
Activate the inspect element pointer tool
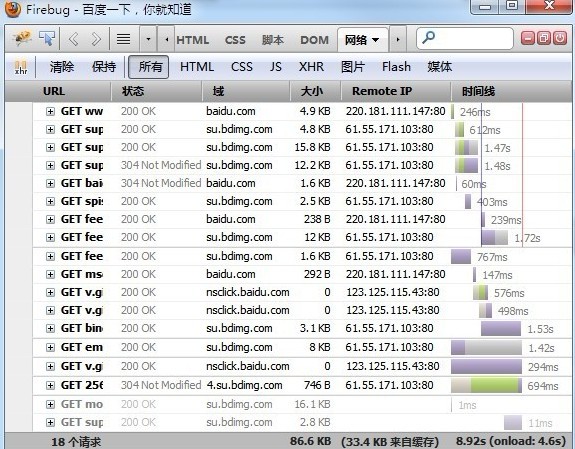(47, 38)
